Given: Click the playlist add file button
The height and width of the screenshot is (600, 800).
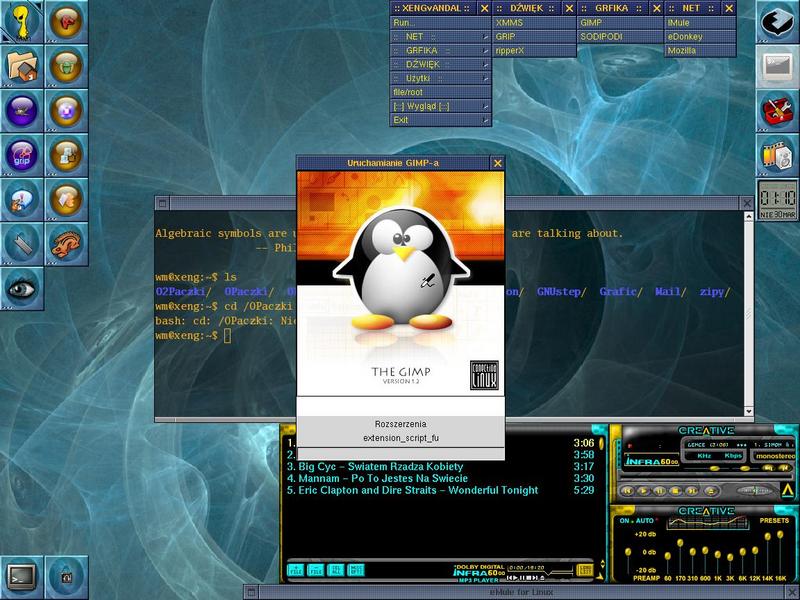Looking at the screenshot, I should point(295,570).
